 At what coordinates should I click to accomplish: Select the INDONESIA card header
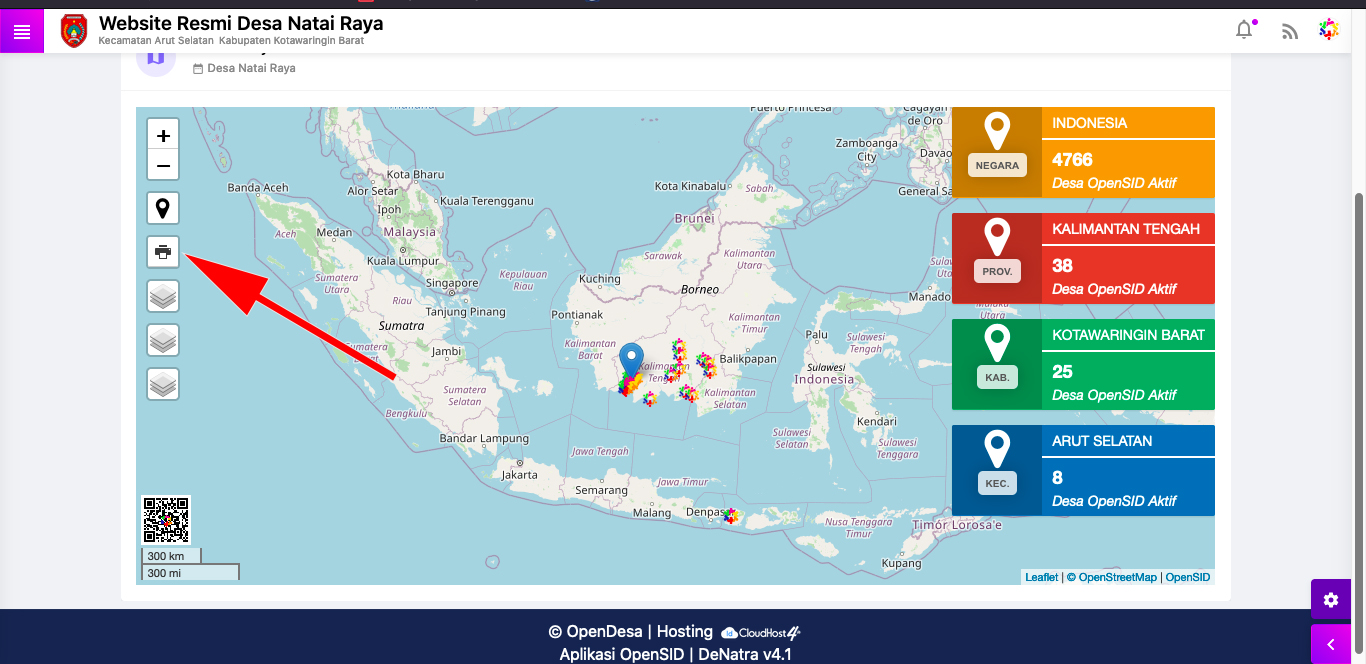click(x=1128, y=123)
